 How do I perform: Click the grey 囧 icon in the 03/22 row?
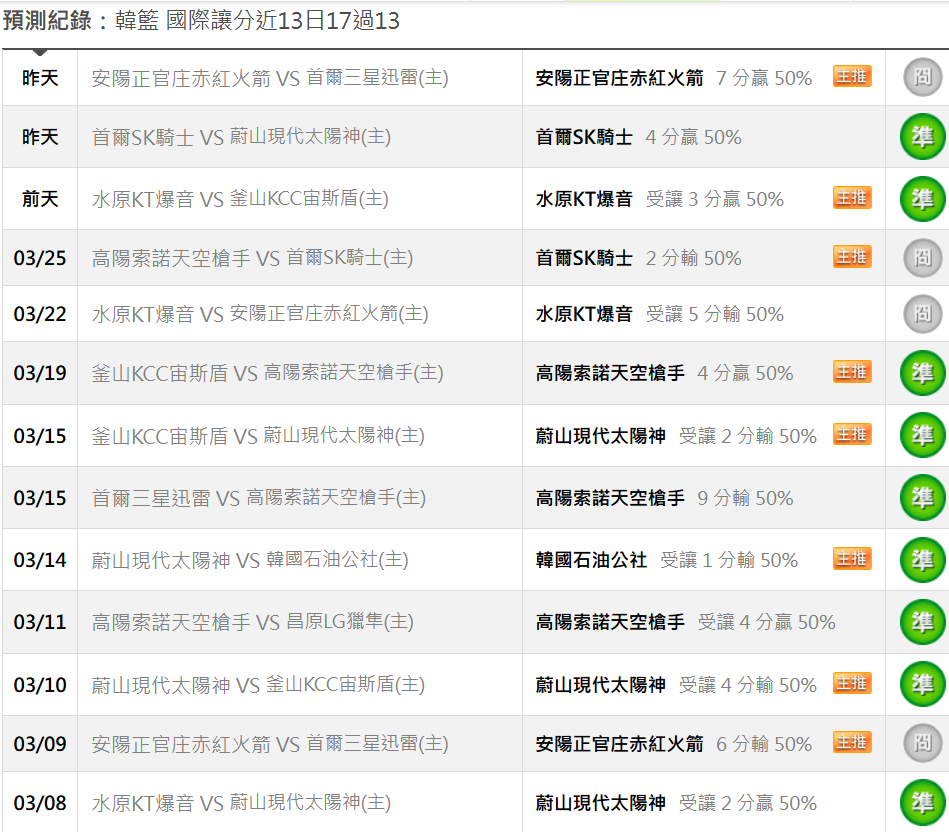coord(922,314)
